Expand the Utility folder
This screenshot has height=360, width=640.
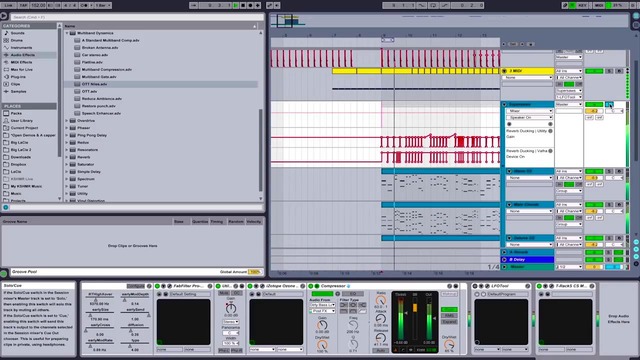click(67, 193)
